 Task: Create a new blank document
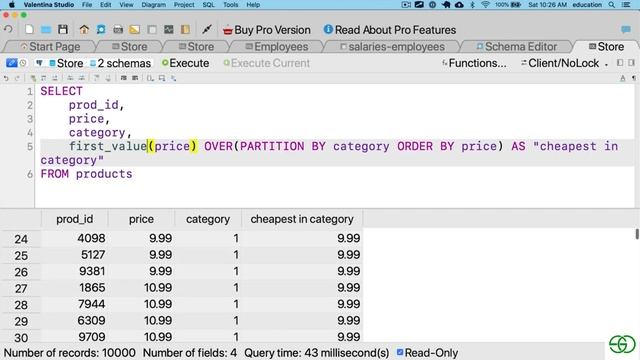pyautogui.click(x=29, y=29)
